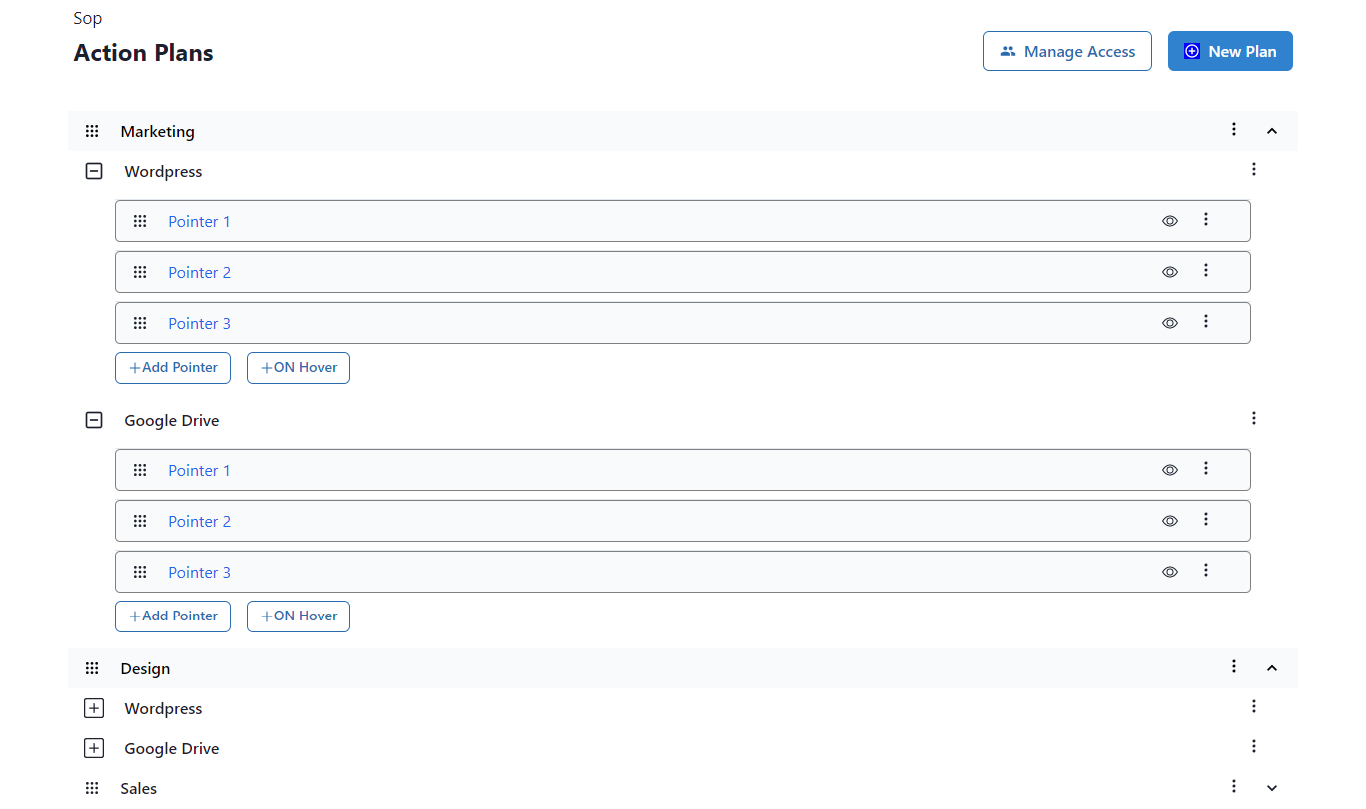Click the ON Hover button under Wordpress

tap(298, 367)
